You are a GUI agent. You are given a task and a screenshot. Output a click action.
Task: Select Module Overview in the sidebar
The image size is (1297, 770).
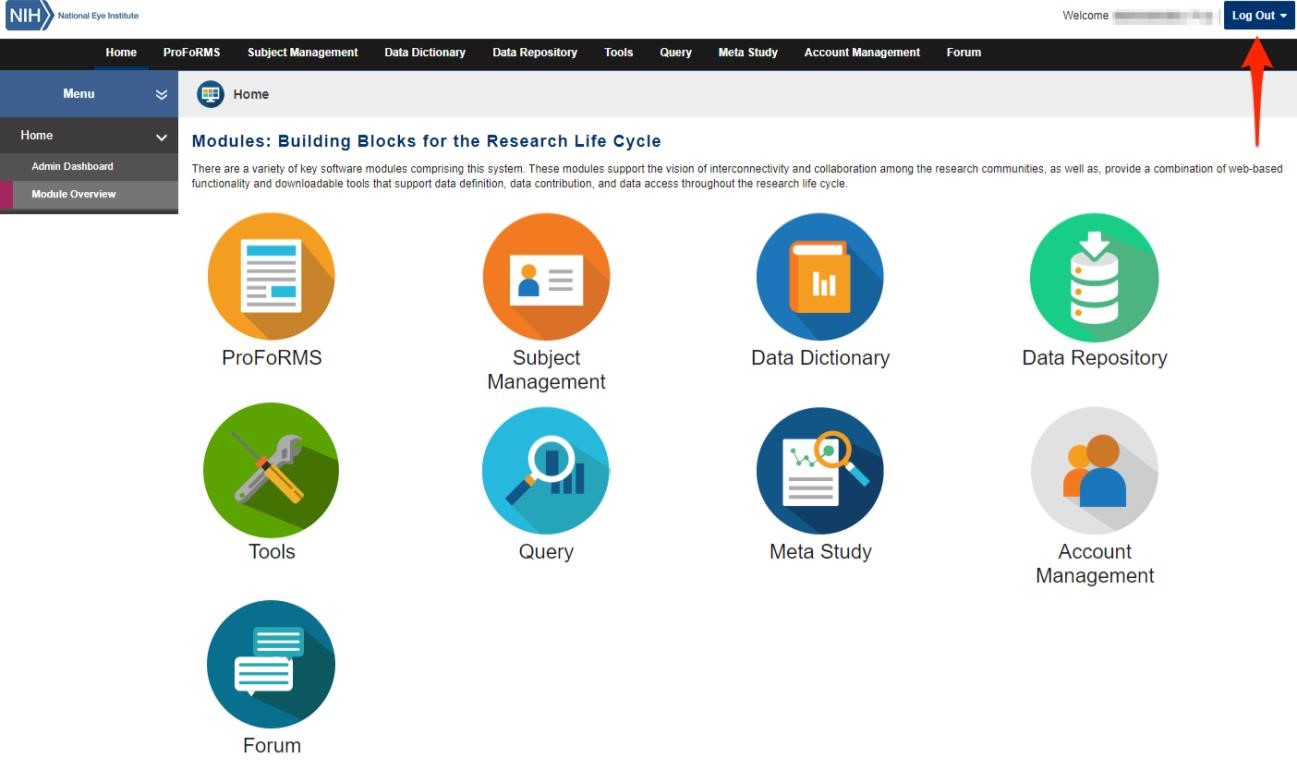pyautogui.click(x=73, y=194)
